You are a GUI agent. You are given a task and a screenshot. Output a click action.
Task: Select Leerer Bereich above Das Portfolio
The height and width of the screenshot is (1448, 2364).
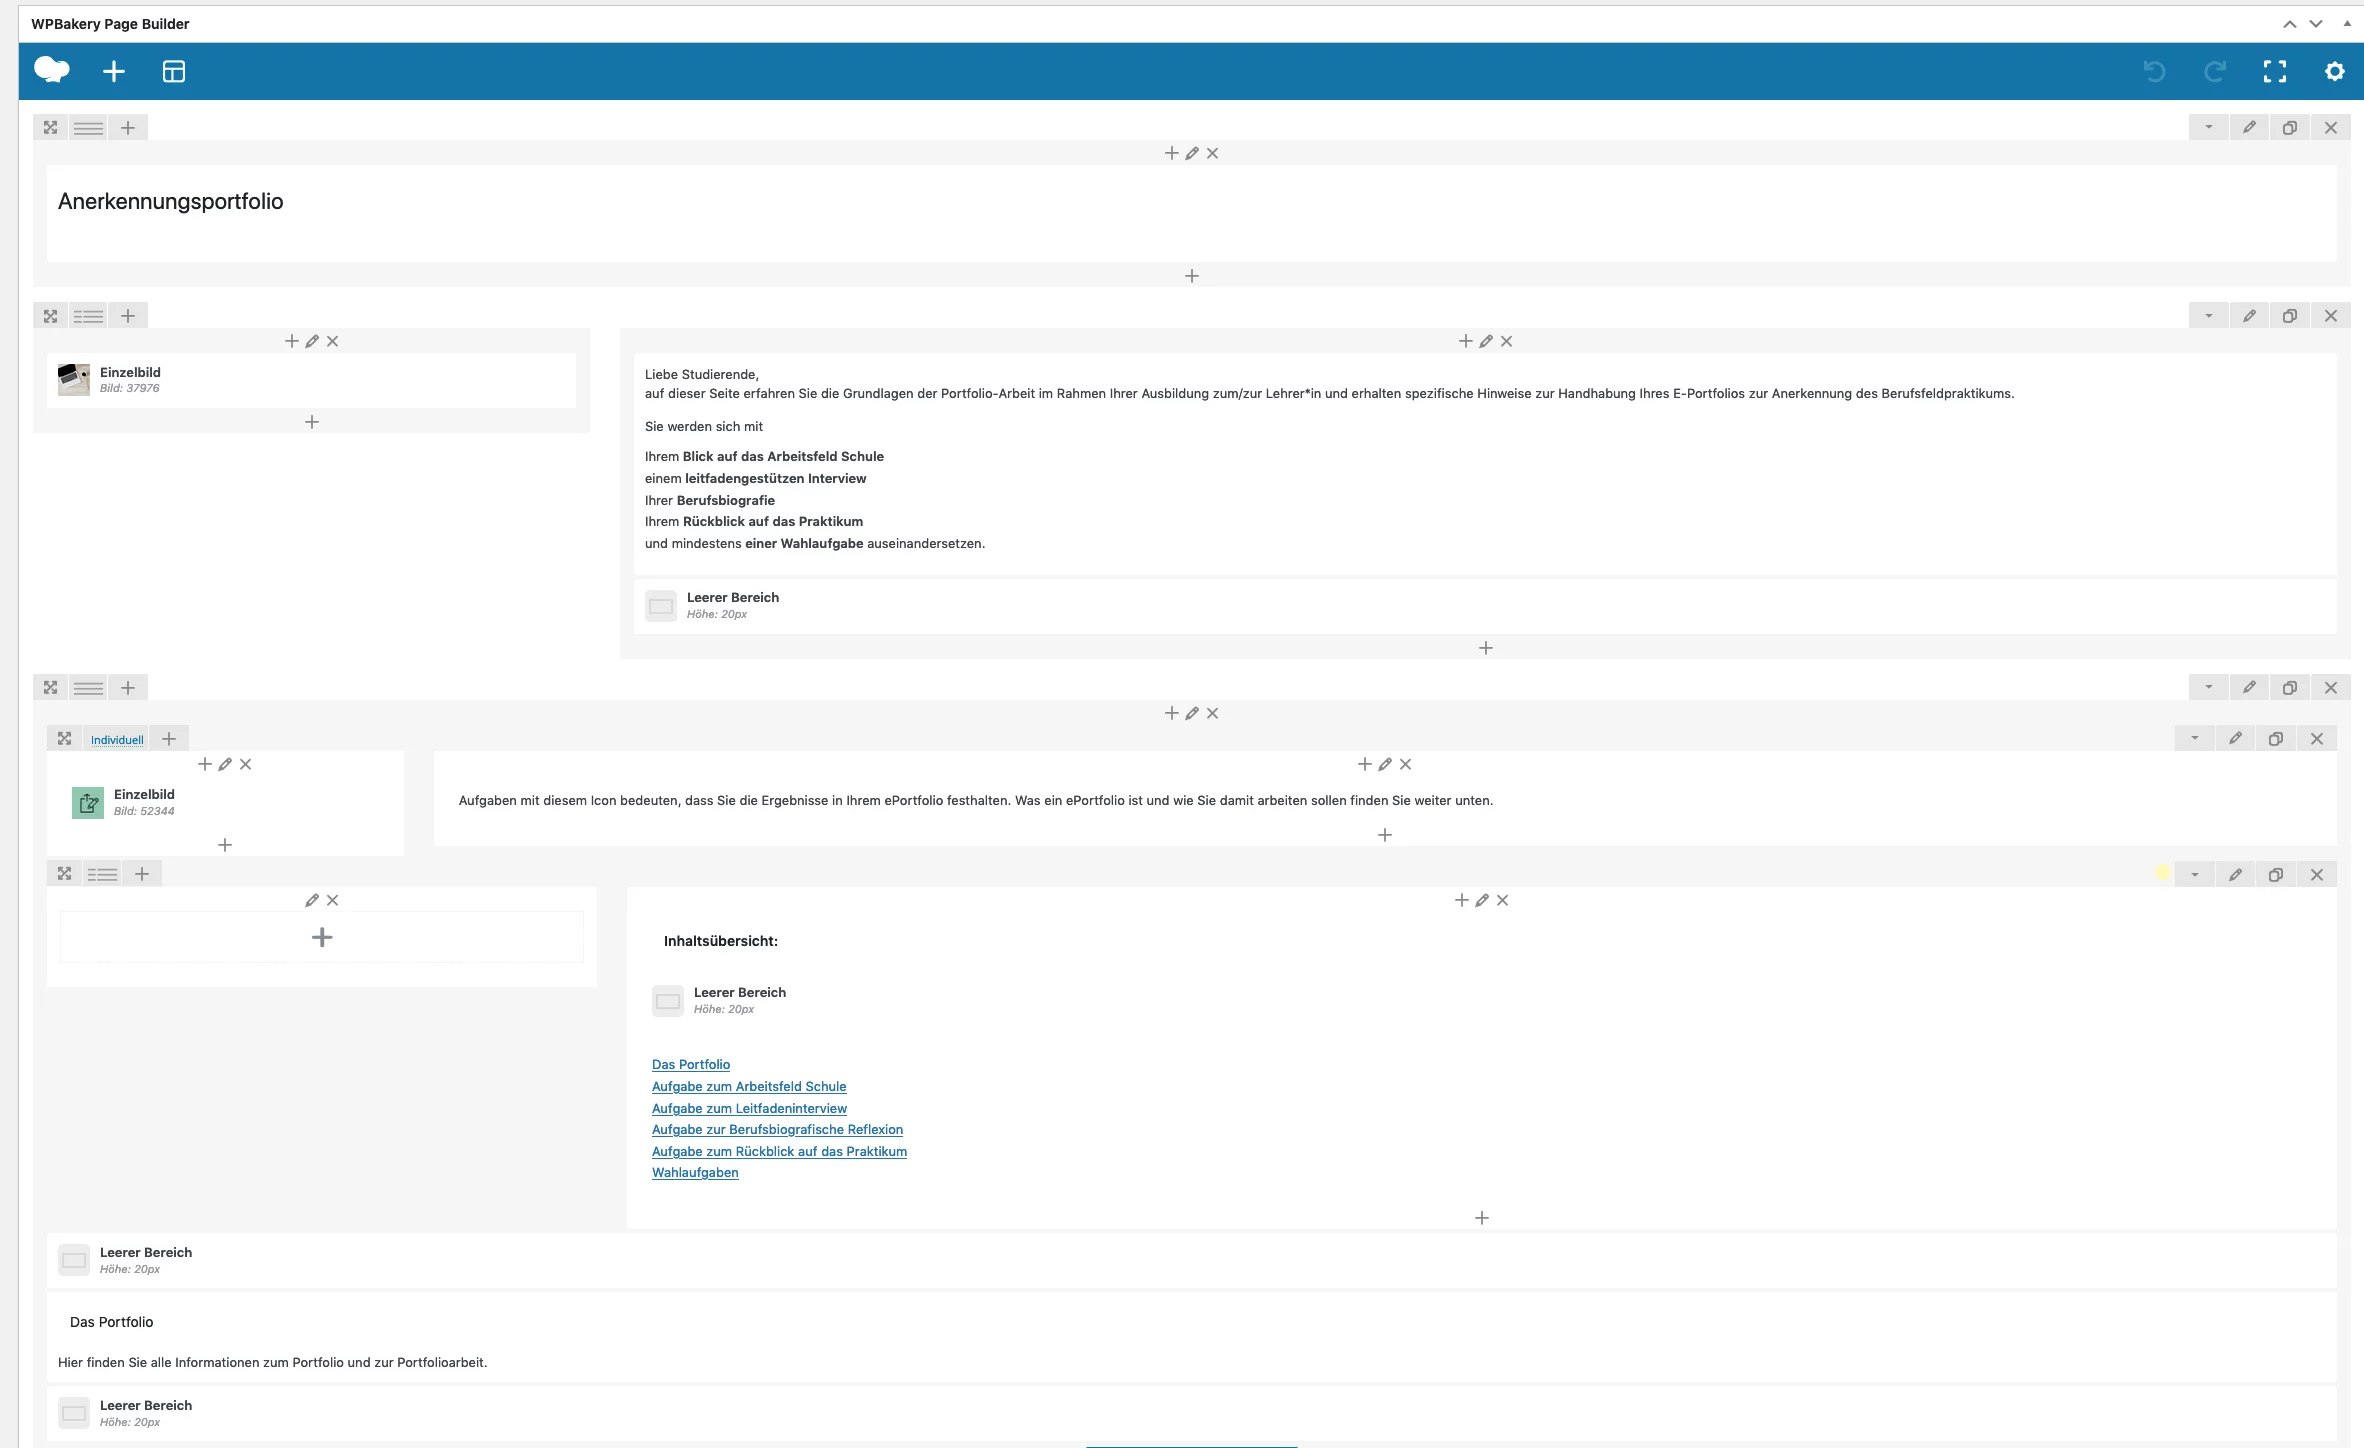[x=1191, y=1260]
